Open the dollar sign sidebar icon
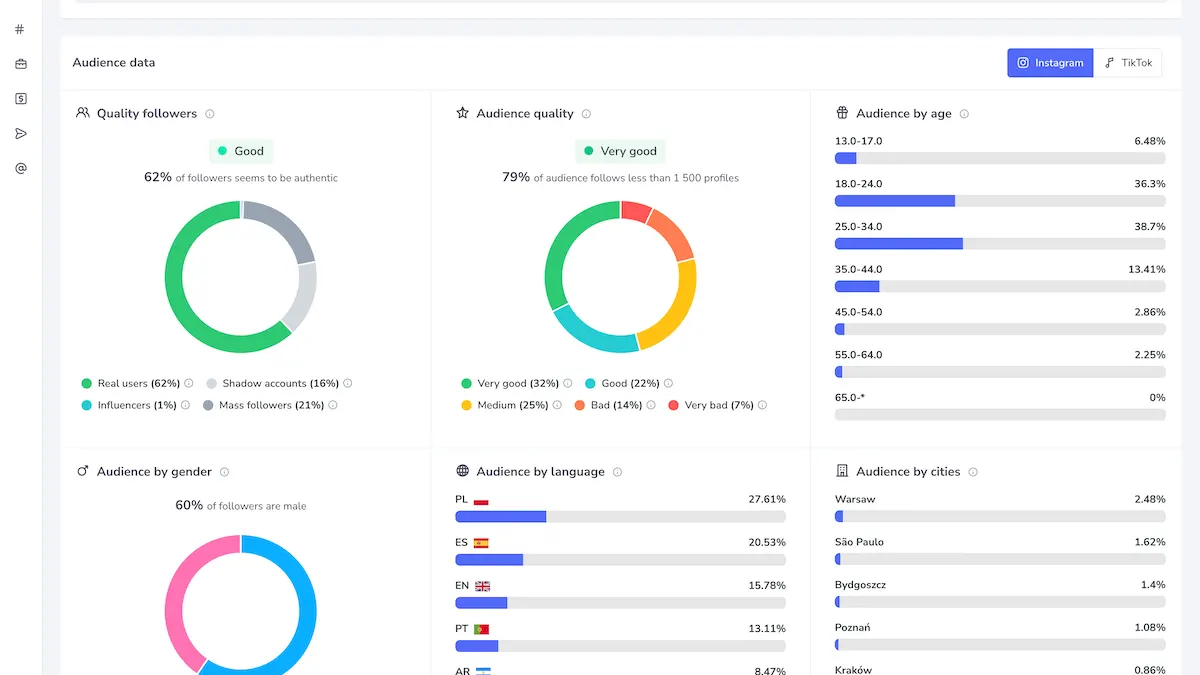 click(x=20, y=98)
